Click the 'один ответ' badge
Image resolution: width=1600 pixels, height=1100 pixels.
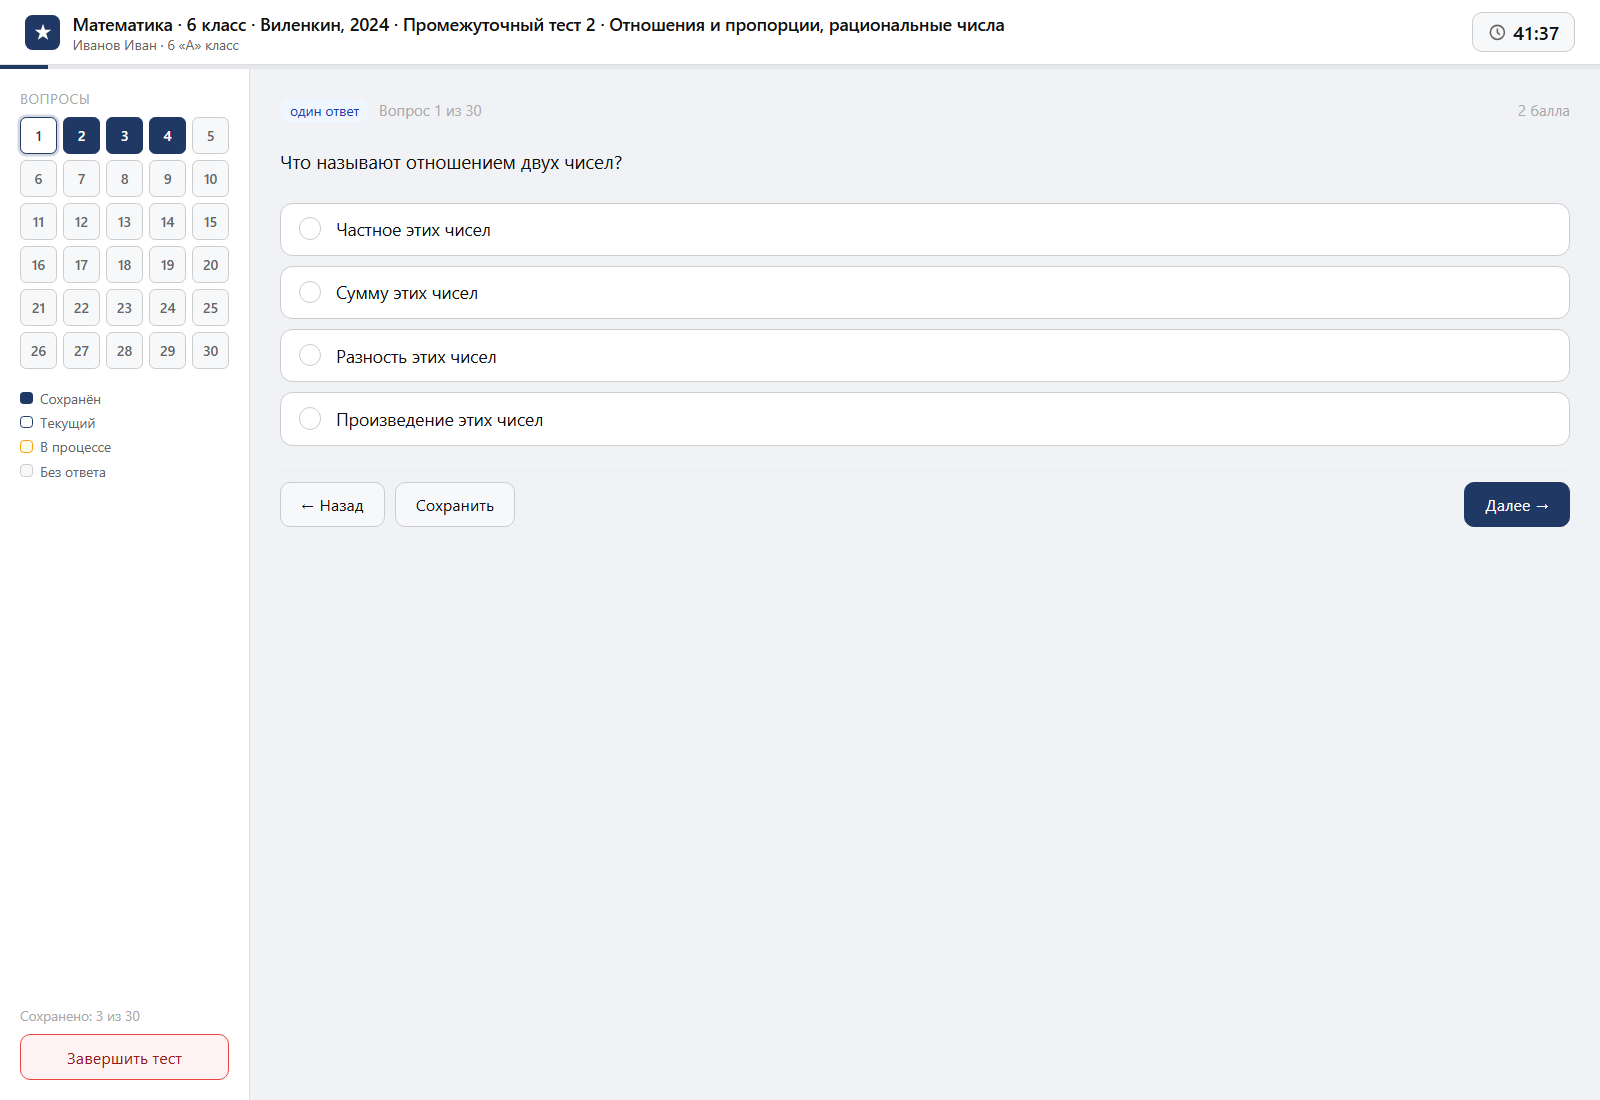324,111
